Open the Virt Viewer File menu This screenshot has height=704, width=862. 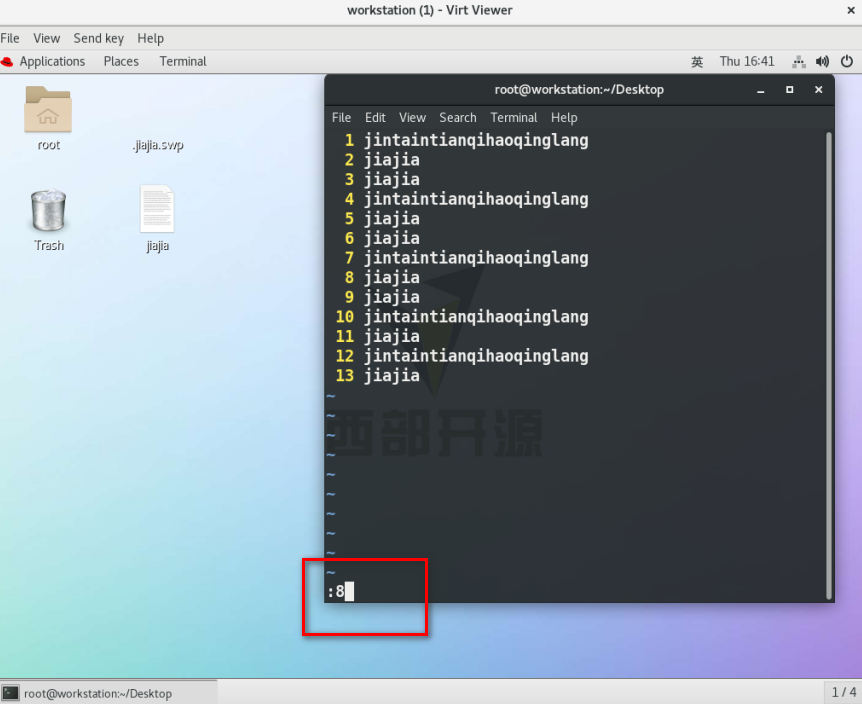coord(10,38)
